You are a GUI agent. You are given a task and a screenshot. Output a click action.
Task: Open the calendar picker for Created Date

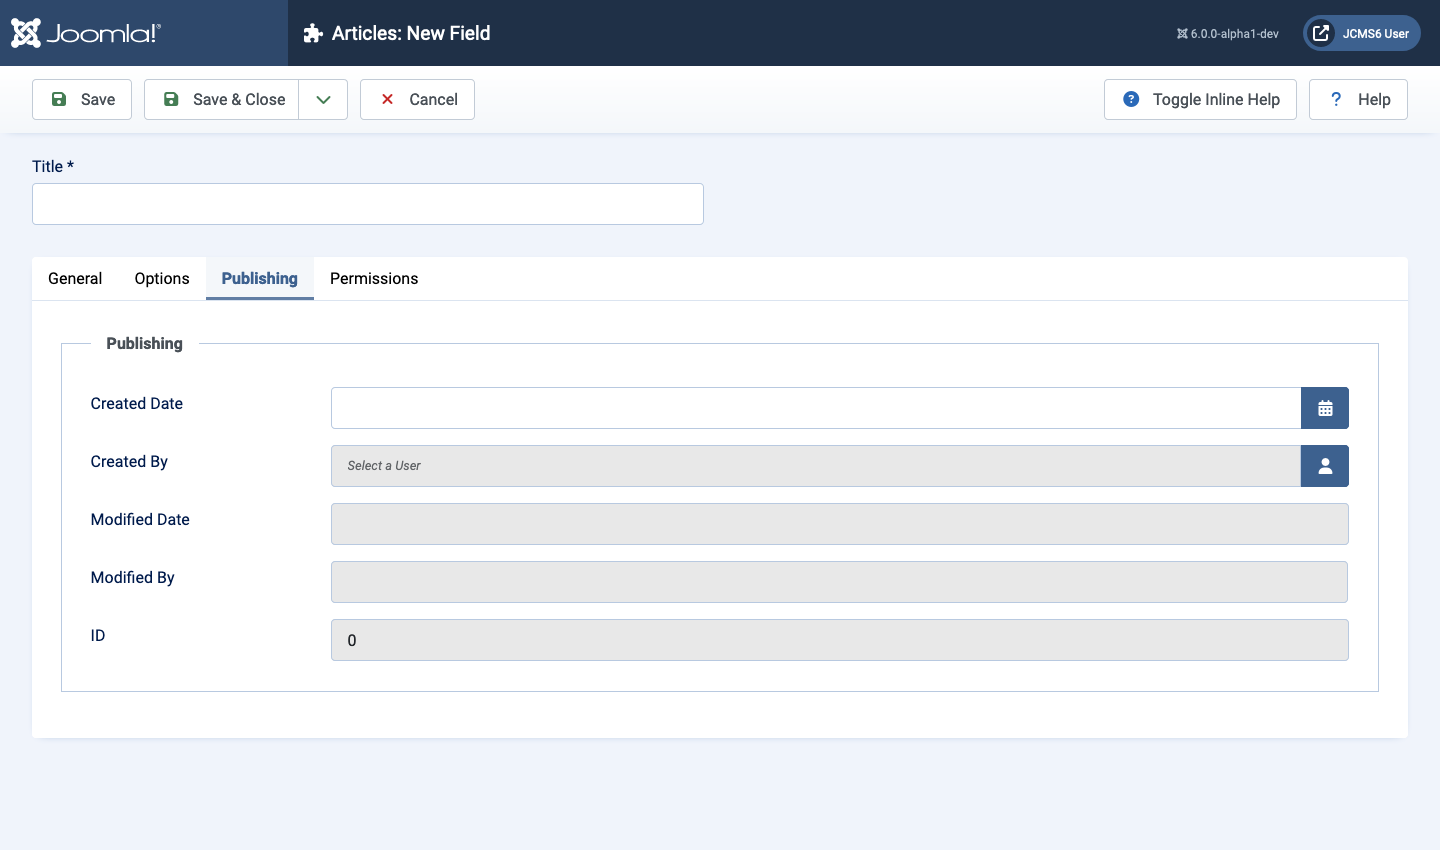point(1325,407)
